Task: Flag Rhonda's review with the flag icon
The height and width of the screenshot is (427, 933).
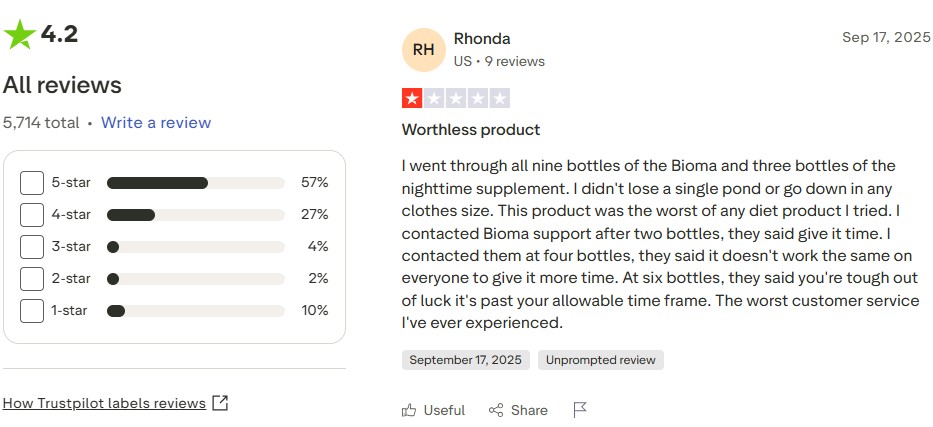Action: (580, 410)
